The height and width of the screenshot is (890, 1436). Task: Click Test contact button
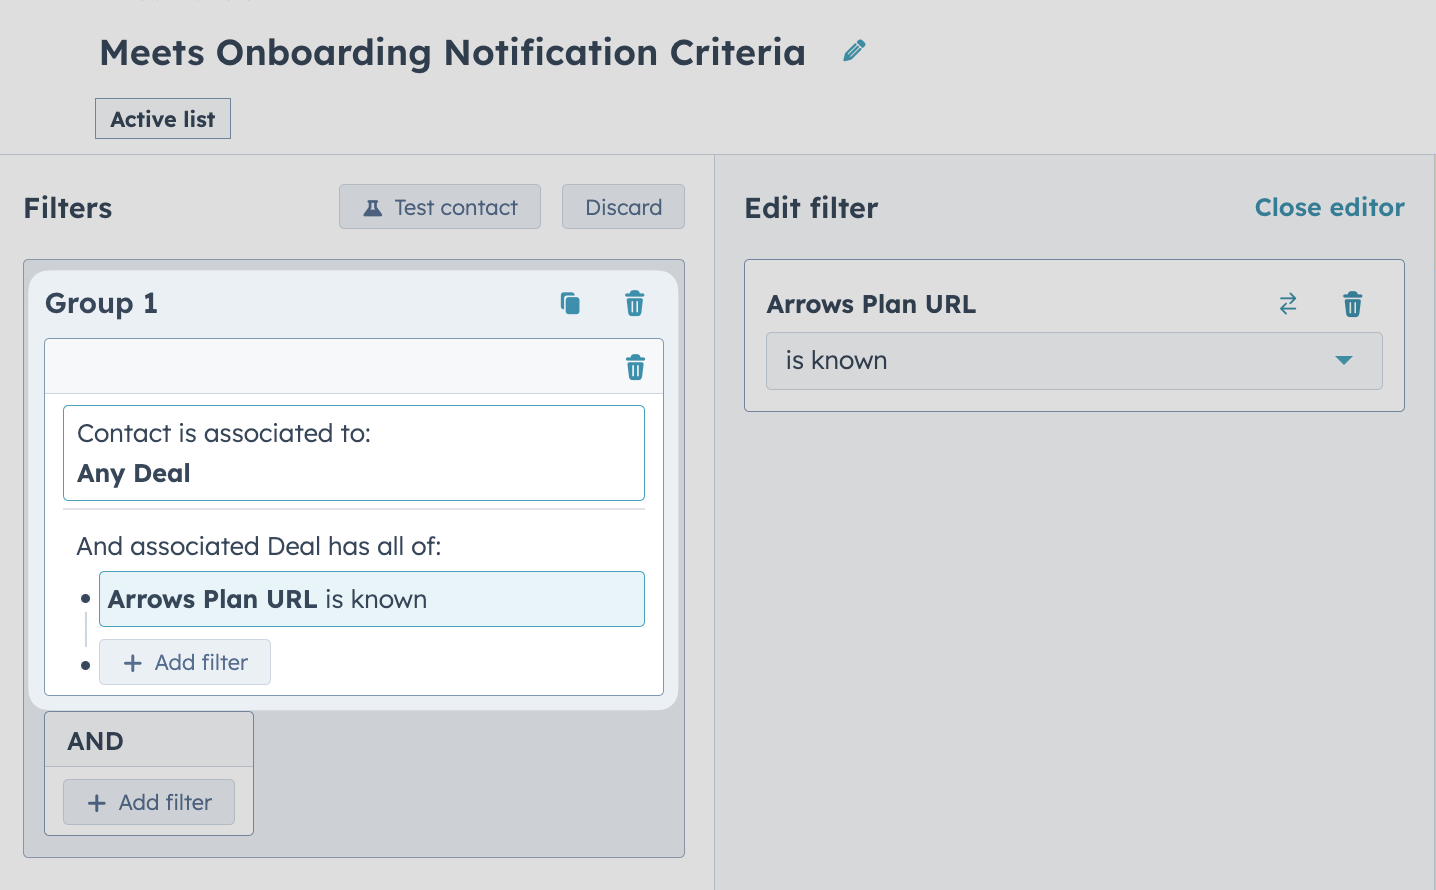(440, 207)
